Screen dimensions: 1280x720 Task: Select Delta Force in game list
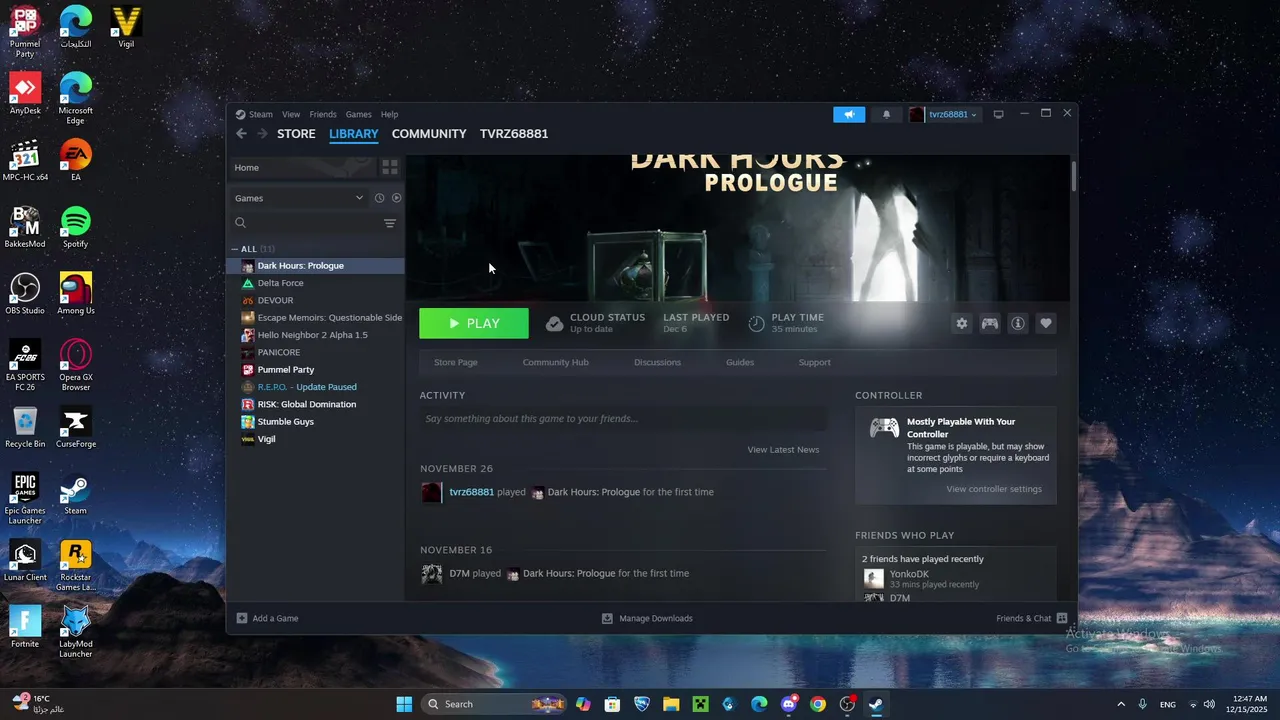coord(316,283)
